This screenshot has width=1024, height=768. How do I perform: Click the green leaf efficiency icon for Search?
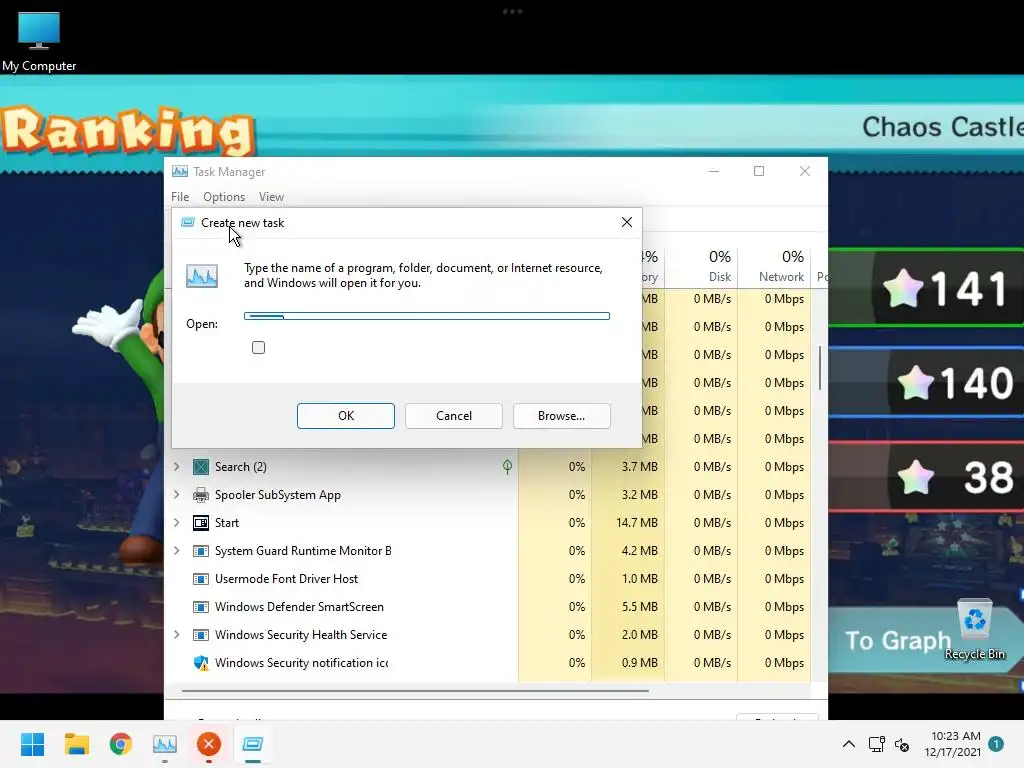507,466
